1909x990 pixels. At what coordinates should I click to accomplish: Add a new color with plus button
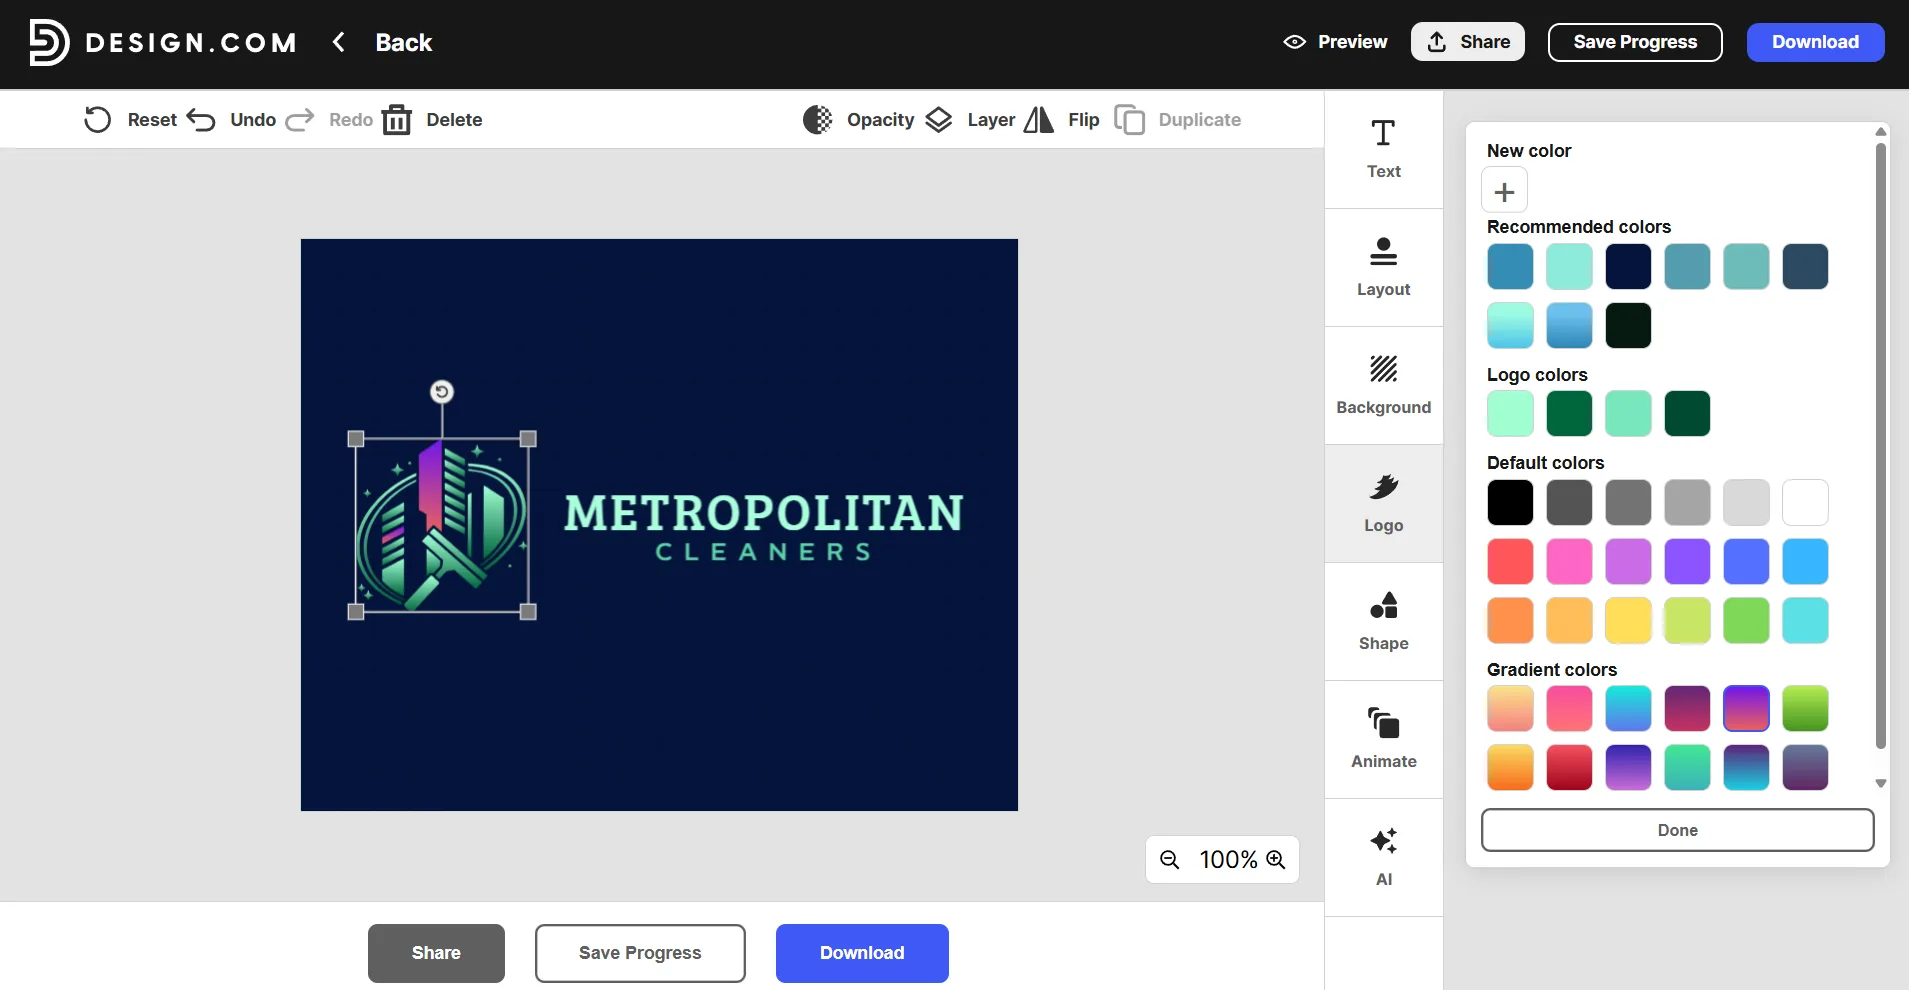[x=1504, y=191]
